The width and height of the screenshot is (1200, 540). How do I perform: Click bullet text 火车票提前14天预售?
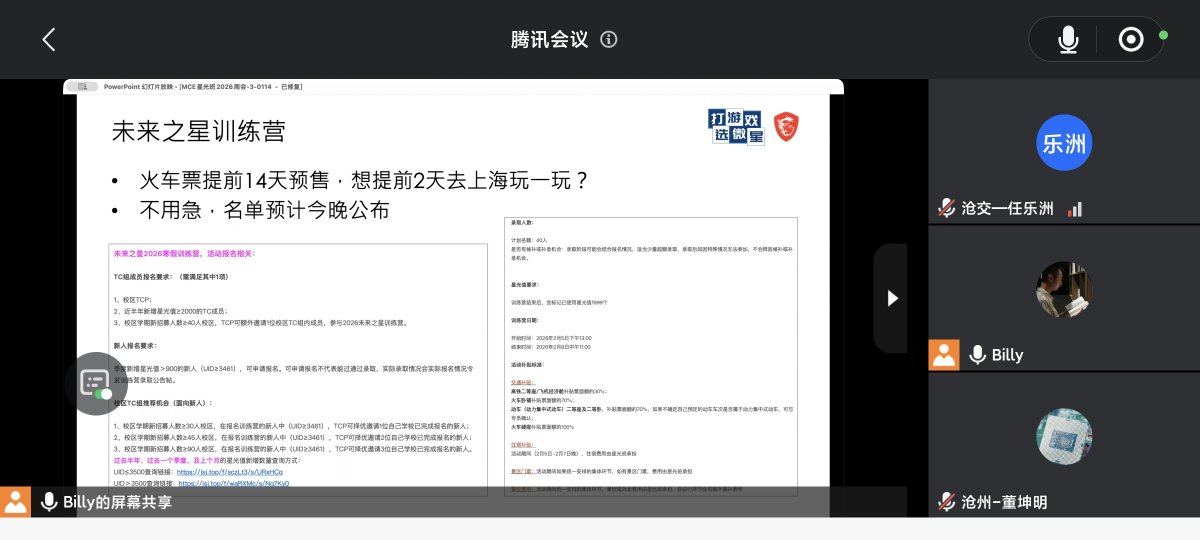235,181
